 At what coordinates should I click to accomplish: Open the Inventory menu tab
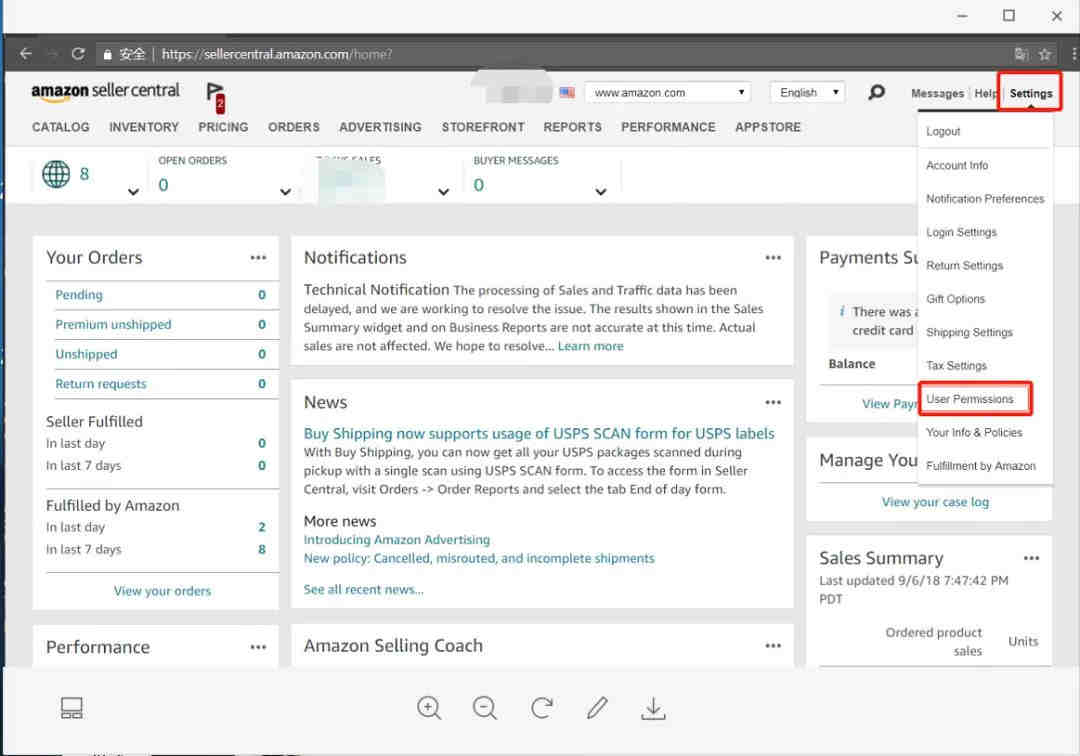144,127
